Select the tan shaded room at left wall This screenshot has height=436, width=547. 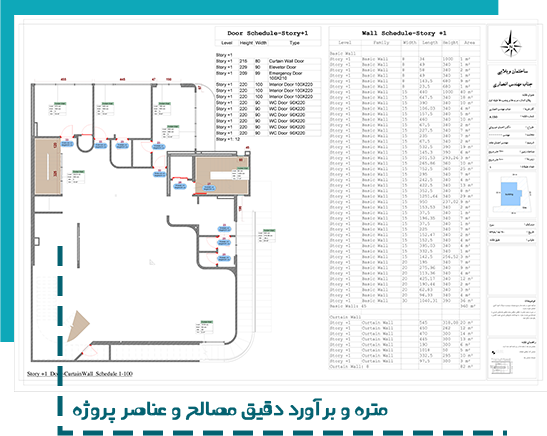point(48,166)
